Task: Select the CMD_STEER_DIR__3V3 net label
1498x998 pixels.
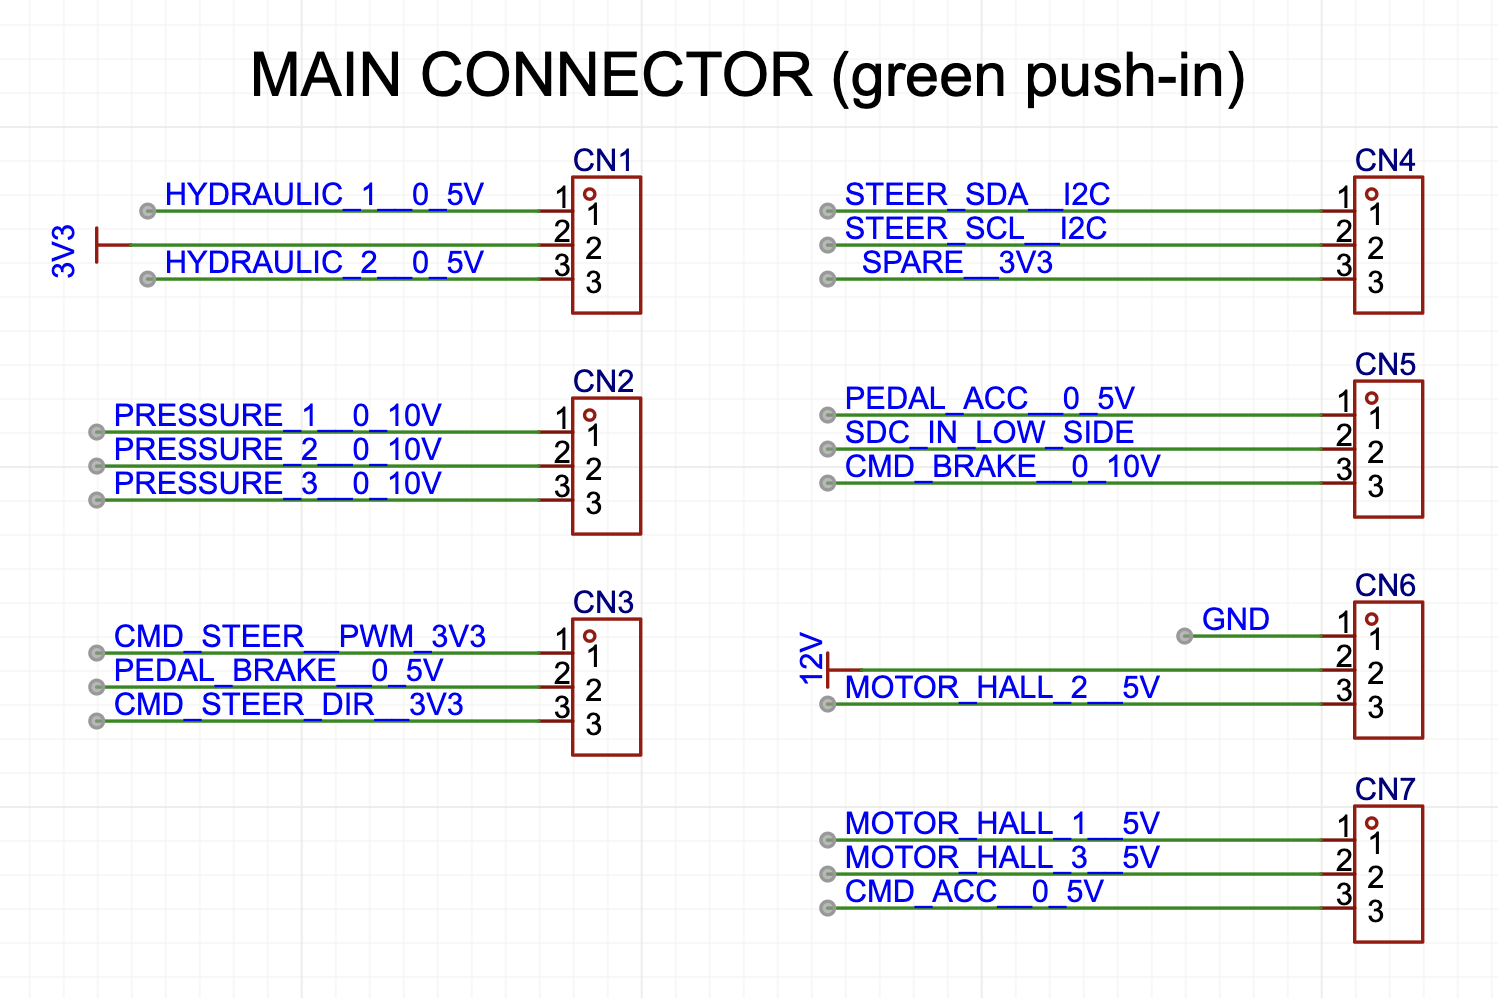Action: [x=289, y=705]
